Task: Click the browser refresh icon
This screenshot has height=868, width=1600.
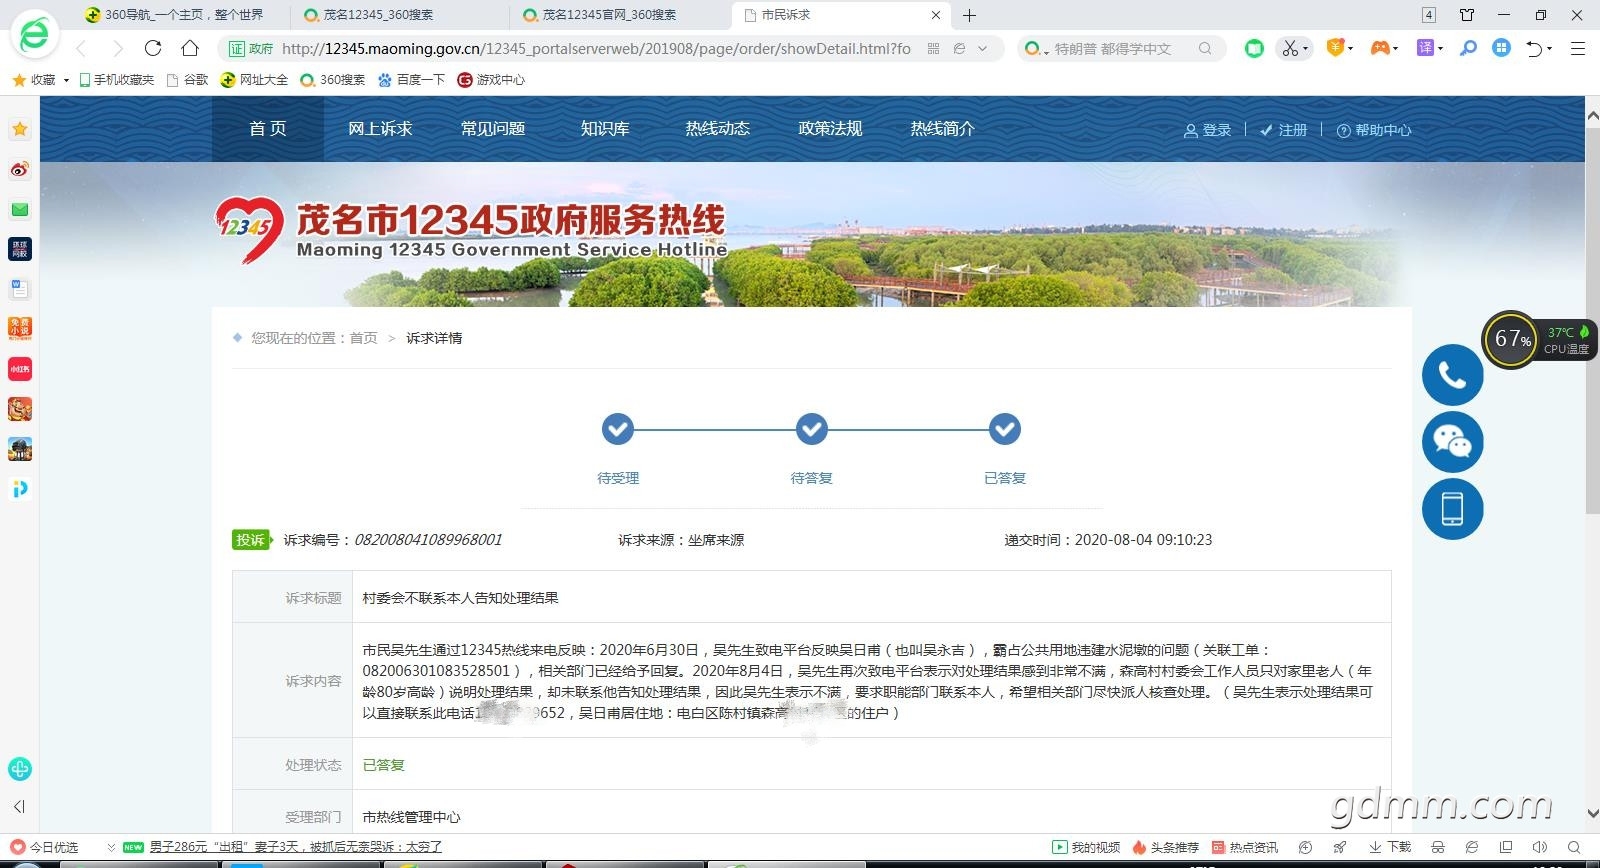Action: coord(153,48)
